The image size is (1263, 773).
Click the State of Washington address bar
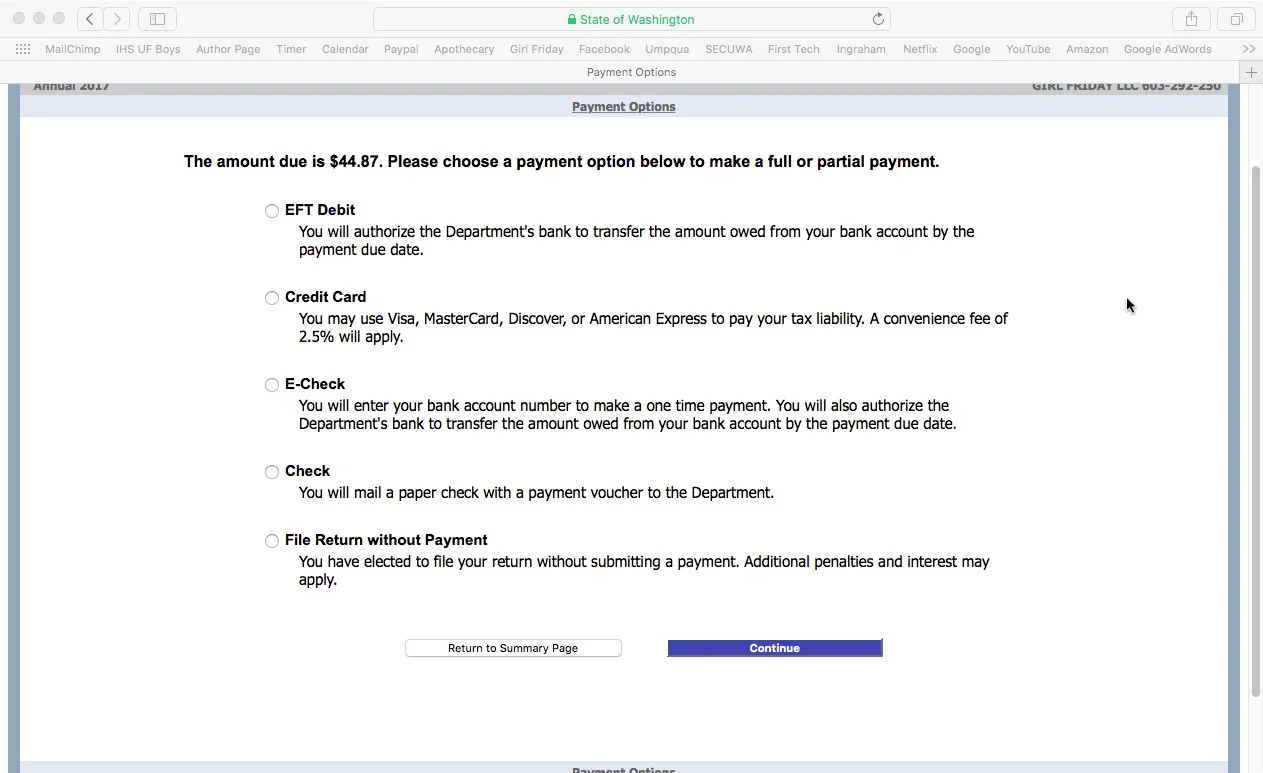coord(631,19)
